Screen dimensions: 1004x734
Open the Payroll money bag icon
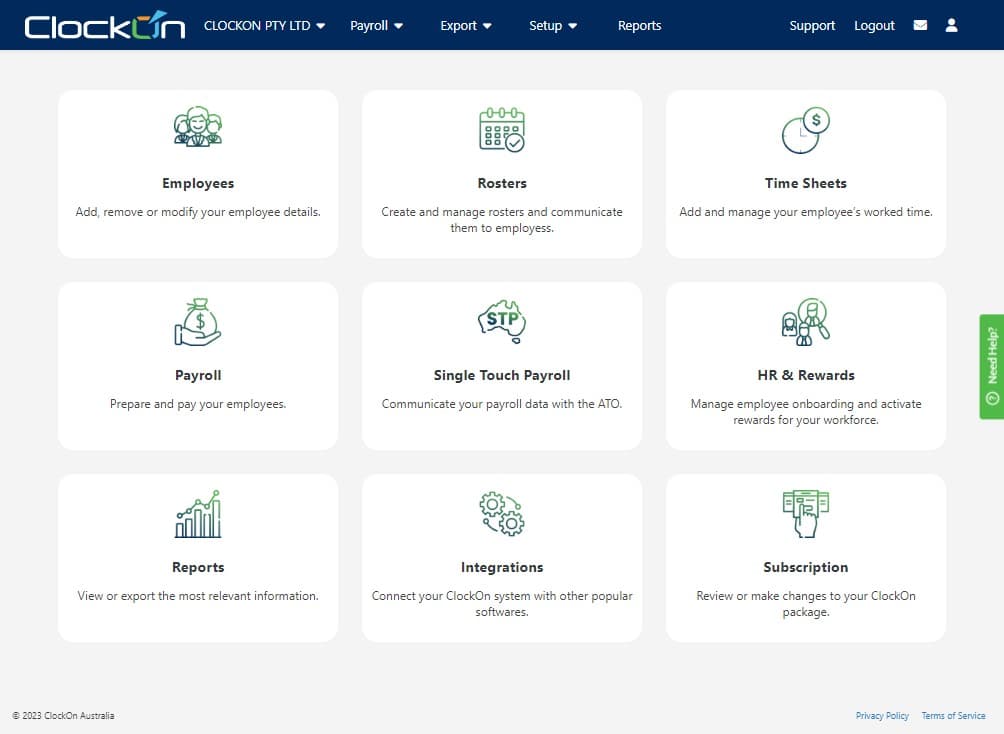198,322
